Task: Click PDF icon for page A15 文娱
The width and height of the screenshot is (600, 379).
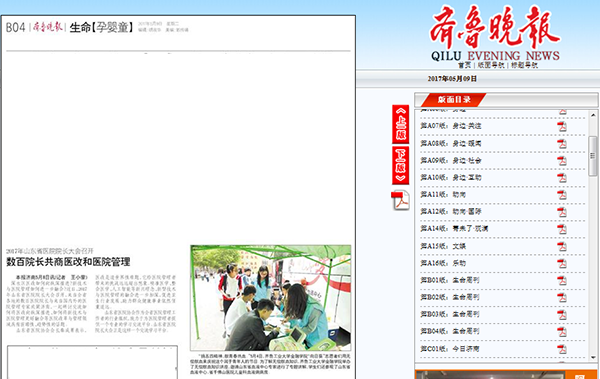Action: 562,246
